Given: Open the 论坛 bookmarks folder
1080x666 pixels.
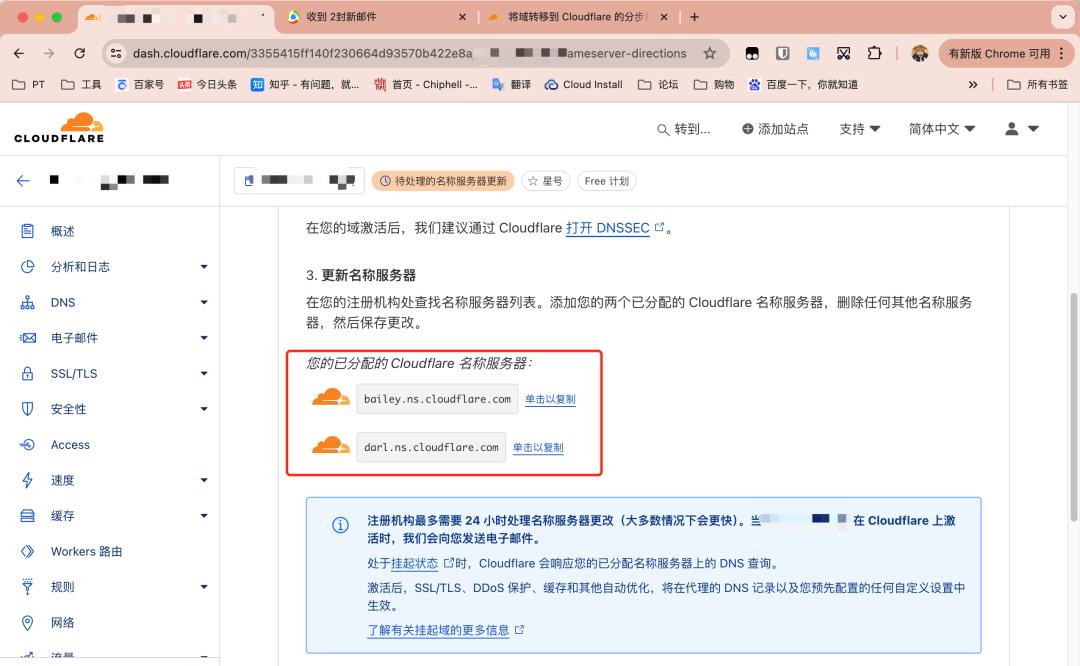Looking at the screenshot, I should pyautogui.click(x=658, y=85).
